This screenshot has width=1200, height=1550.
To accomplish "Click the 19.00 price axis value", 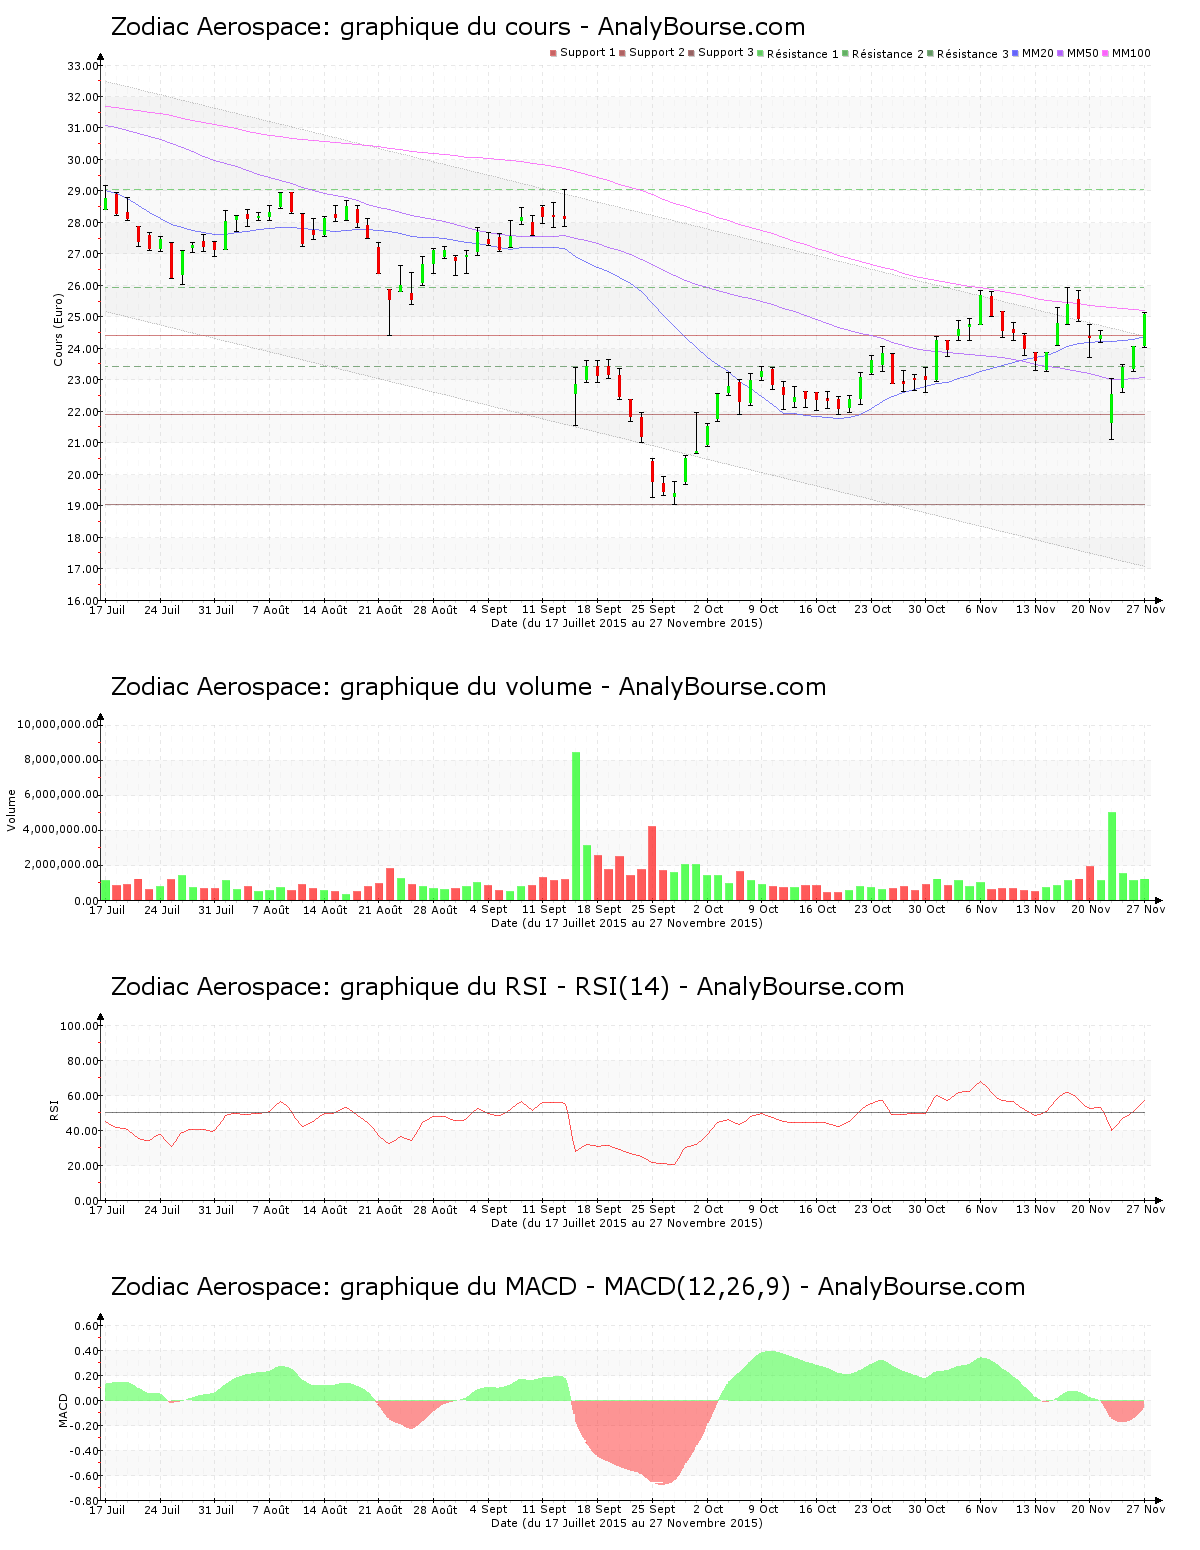I will pyautogui.click(x=83, y=507).
